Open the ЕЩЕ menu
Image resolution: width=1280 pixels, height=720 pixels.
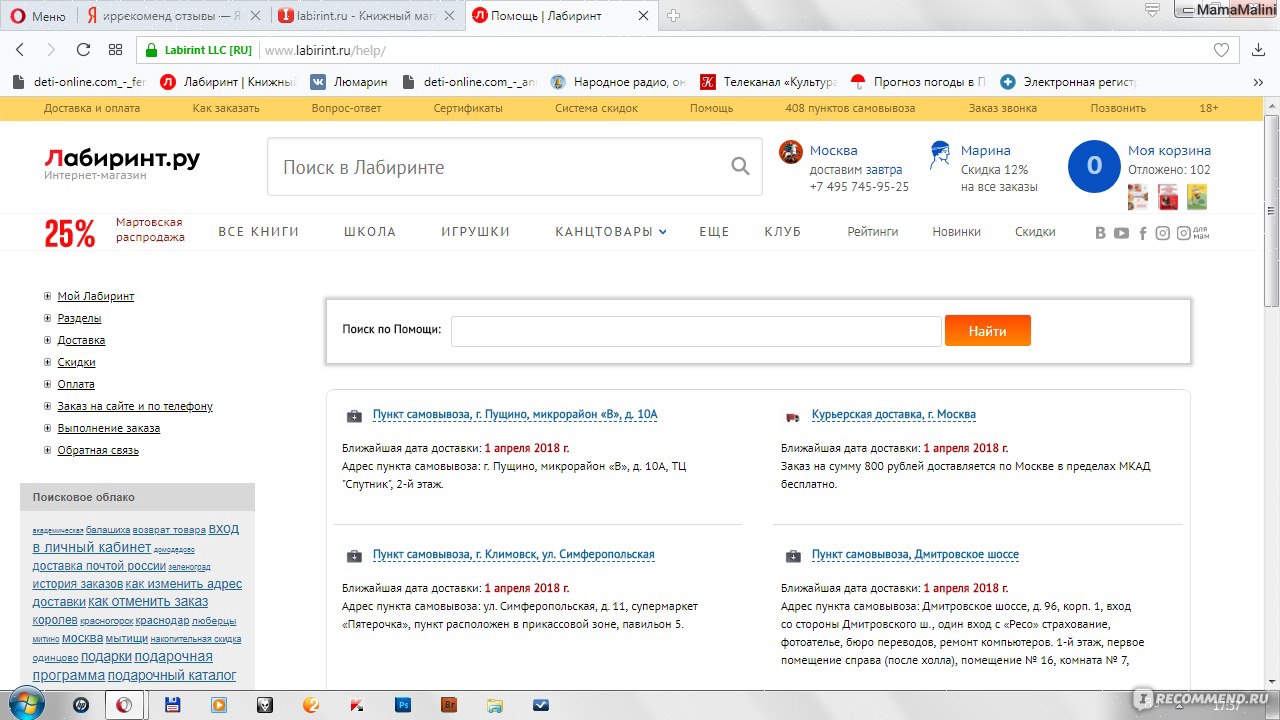tap(714, 232)
